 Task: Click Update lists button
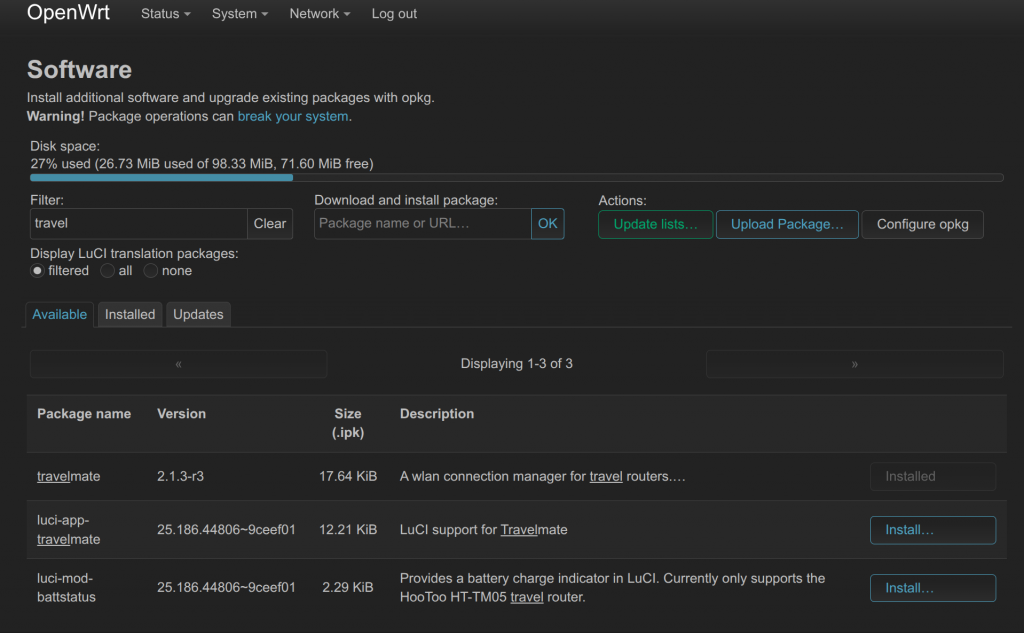pos(656,224)
